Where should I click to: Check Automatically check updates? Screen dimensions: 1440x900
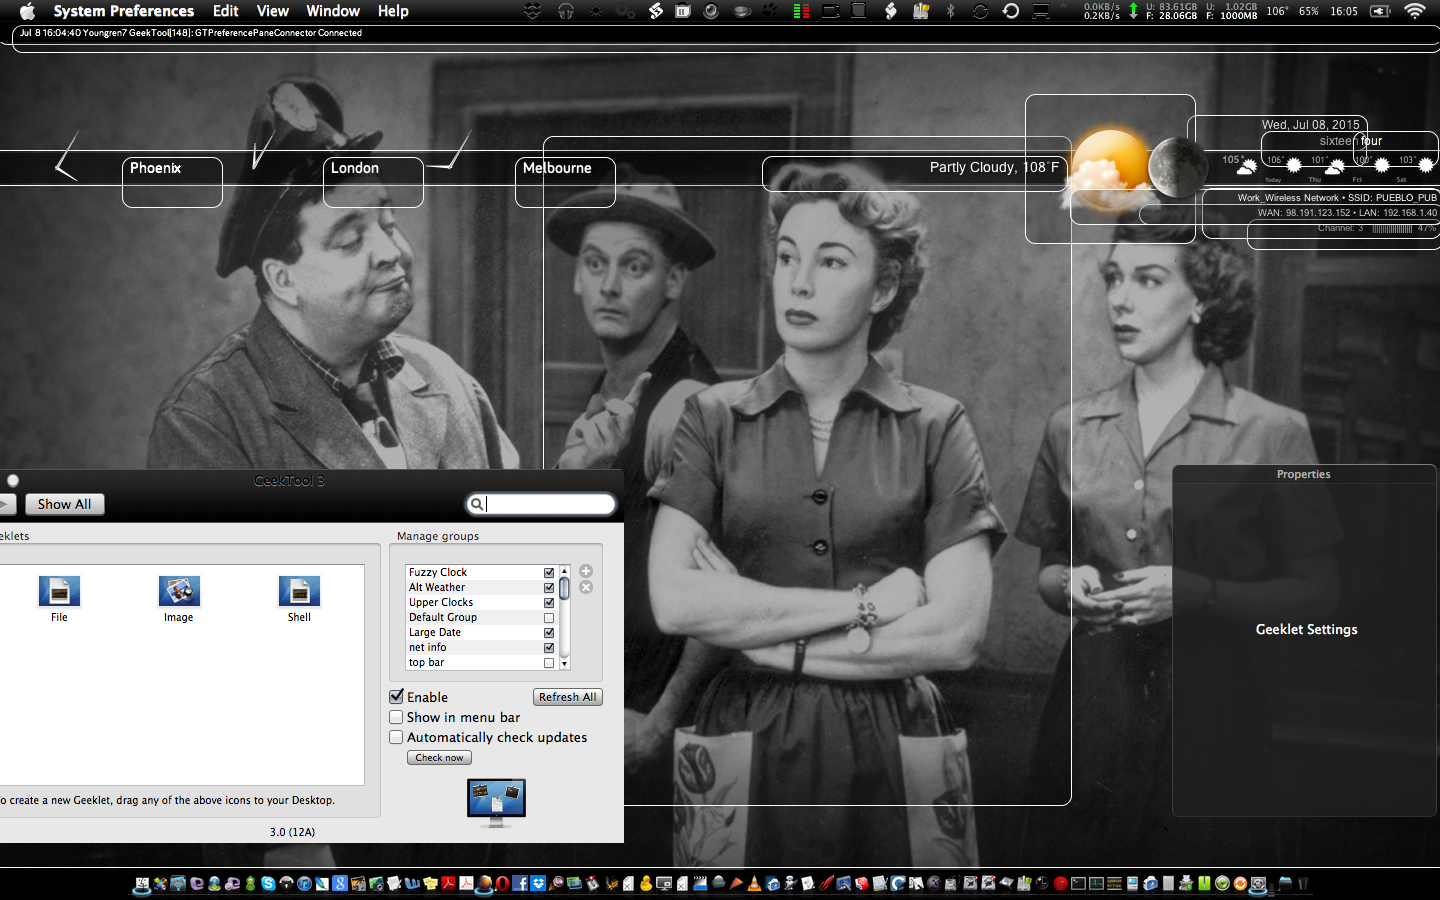[396, 737]
